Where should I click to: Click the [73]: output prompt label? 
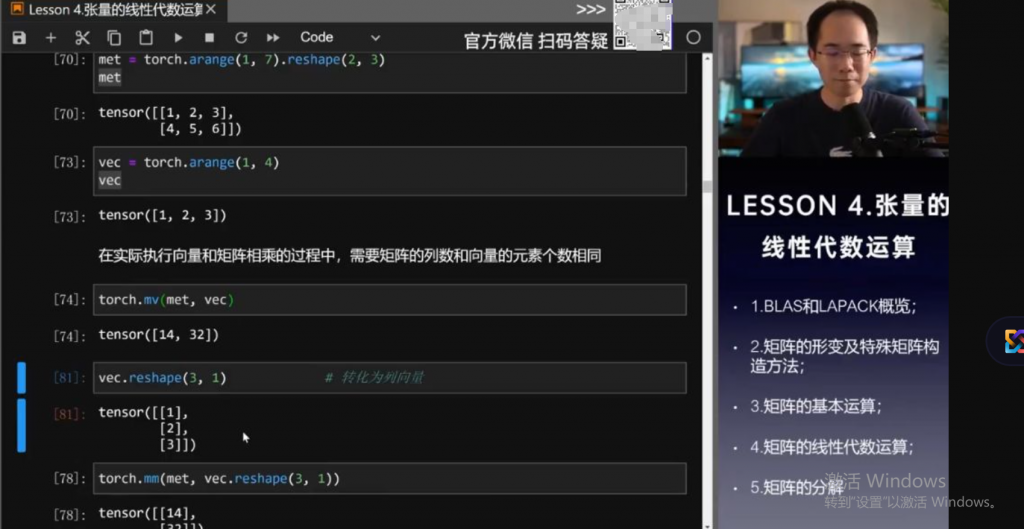coord(70,217)
